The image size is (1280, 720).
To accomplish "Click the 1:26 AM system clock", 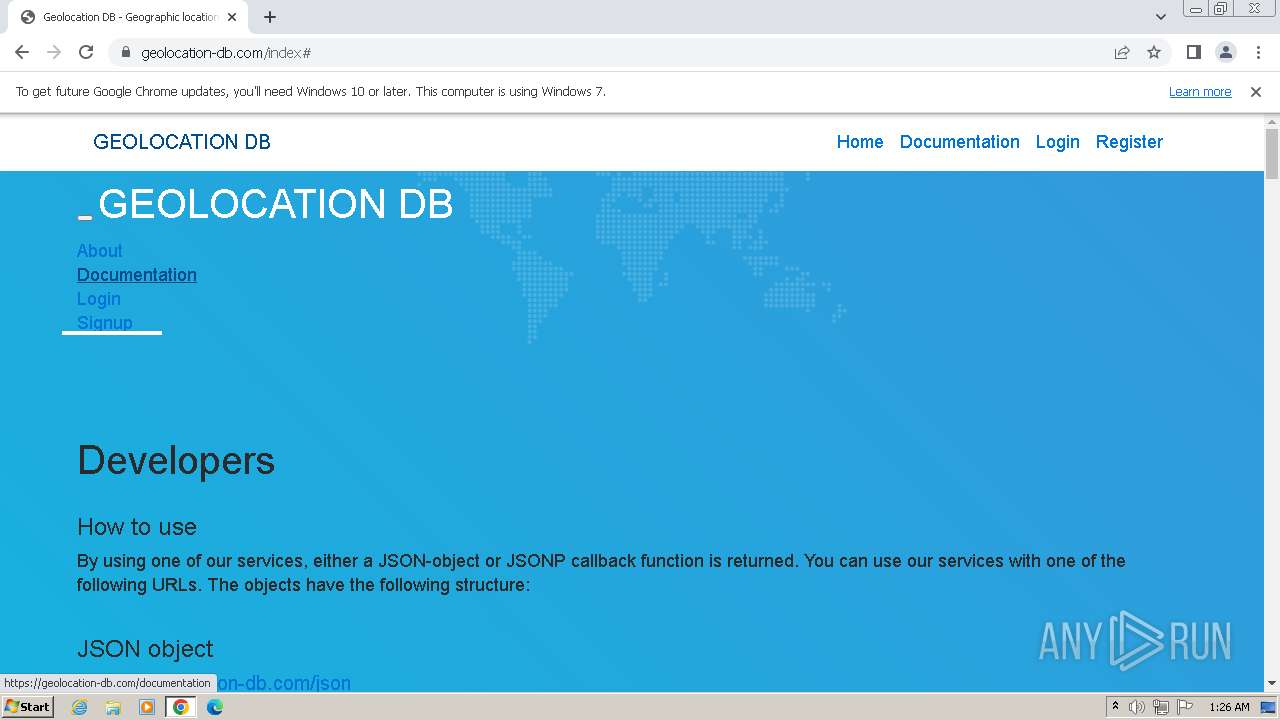I will click(x=1229, y=707).
